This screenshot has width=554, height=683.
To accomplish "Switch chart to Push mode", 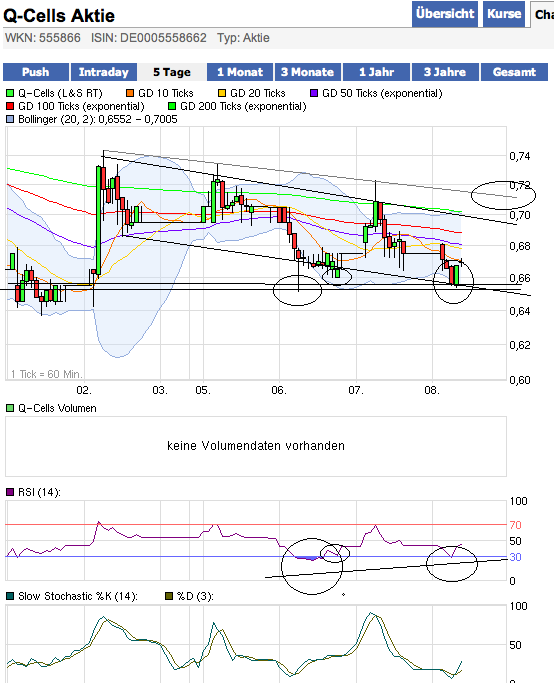I will [36, 72].
